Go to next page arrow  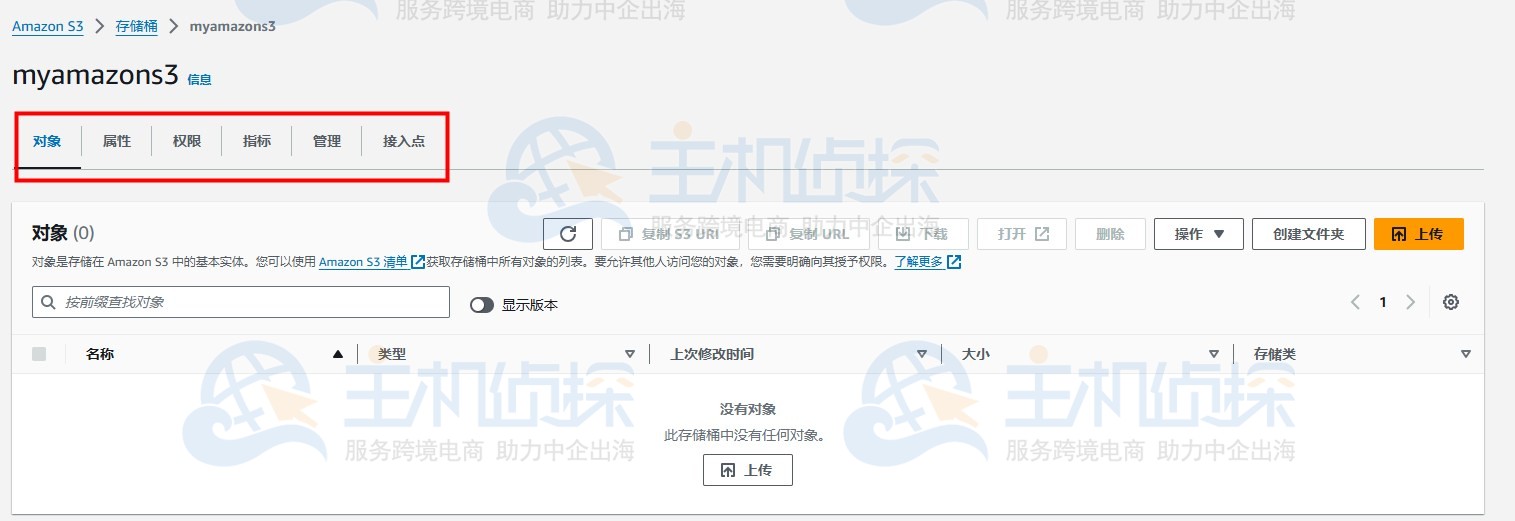click(1411, 302)
